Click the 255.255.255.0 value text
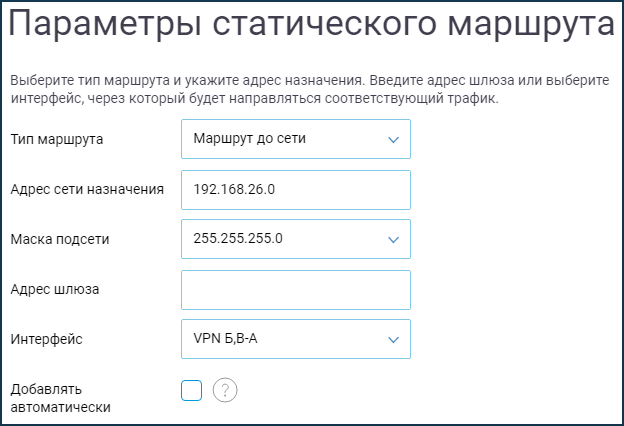 (238, 238)
